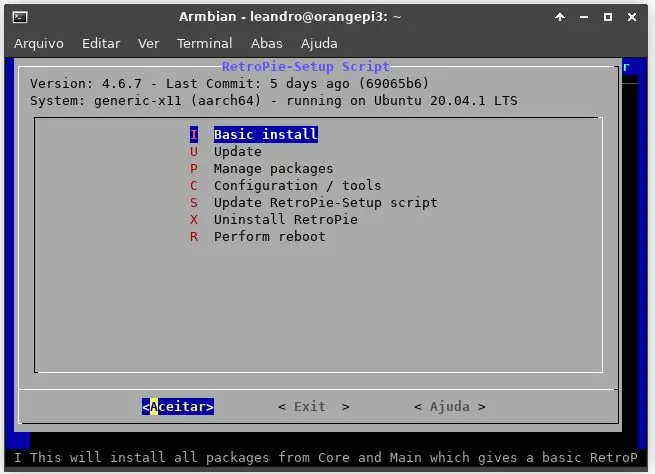The height and width of the screenshot is (474, 655).
Task: Open the Arquivo menu
Action: 39,43
